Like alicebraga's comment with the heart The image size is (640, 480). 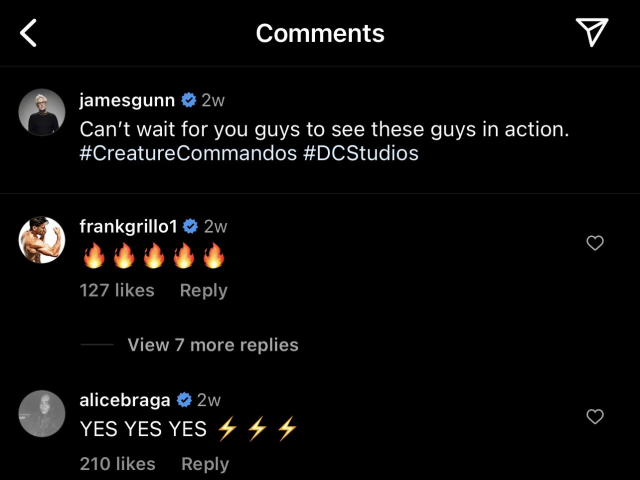pyautogui.click(x=595, y=416)
